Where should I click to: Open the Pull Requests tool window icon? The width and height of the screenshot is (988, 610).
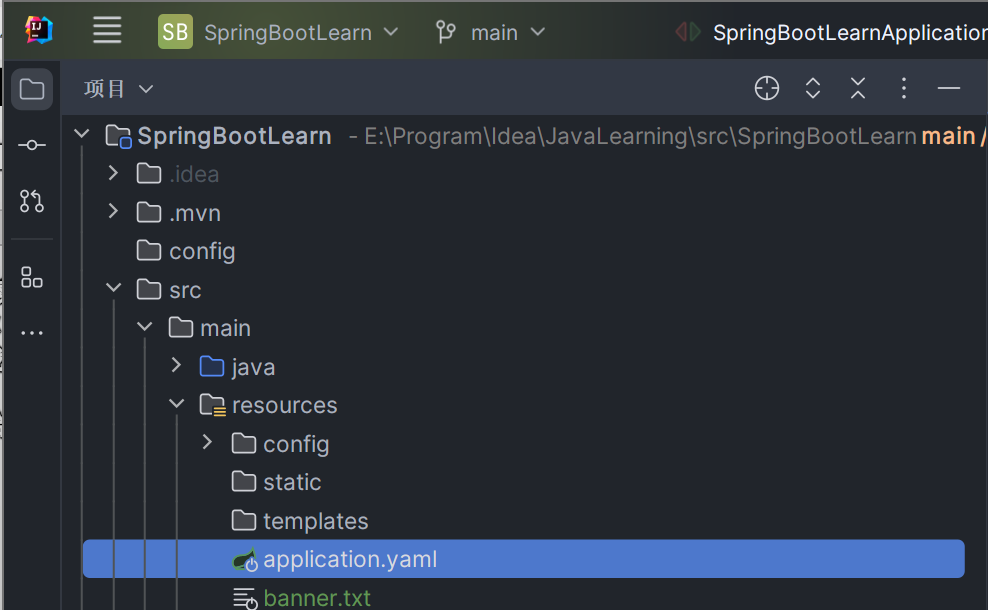click(32, 201)
